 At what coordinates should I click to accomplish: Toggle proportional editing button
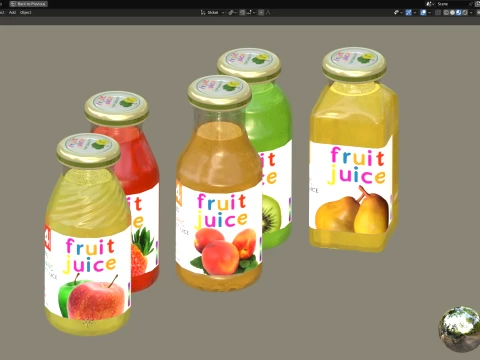pyautogui.click(x=261, y=13)
